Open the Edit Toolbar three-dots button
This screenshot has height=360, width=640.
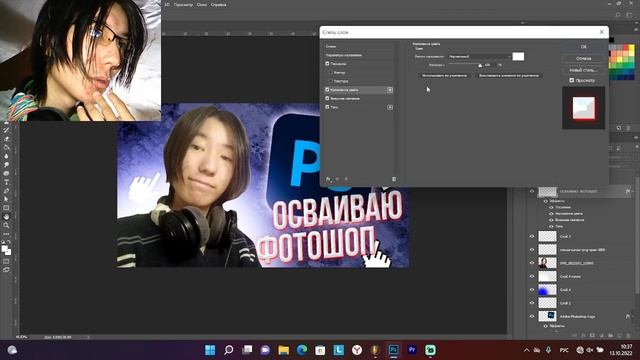6,234
